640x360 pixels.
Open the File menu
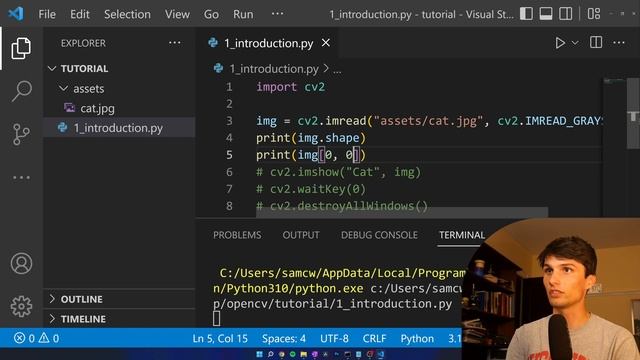(x=47, y=14)
